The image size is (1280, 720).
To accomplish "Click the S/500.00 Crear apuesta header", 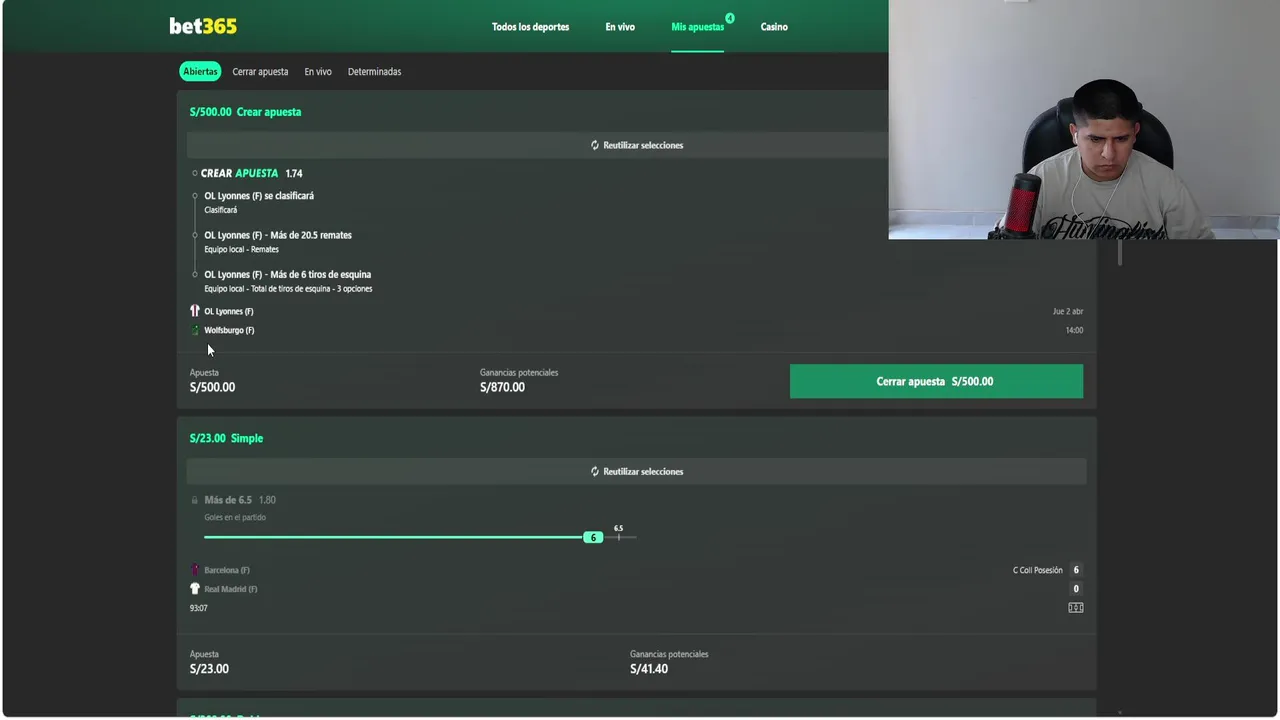I will (245, 112).
